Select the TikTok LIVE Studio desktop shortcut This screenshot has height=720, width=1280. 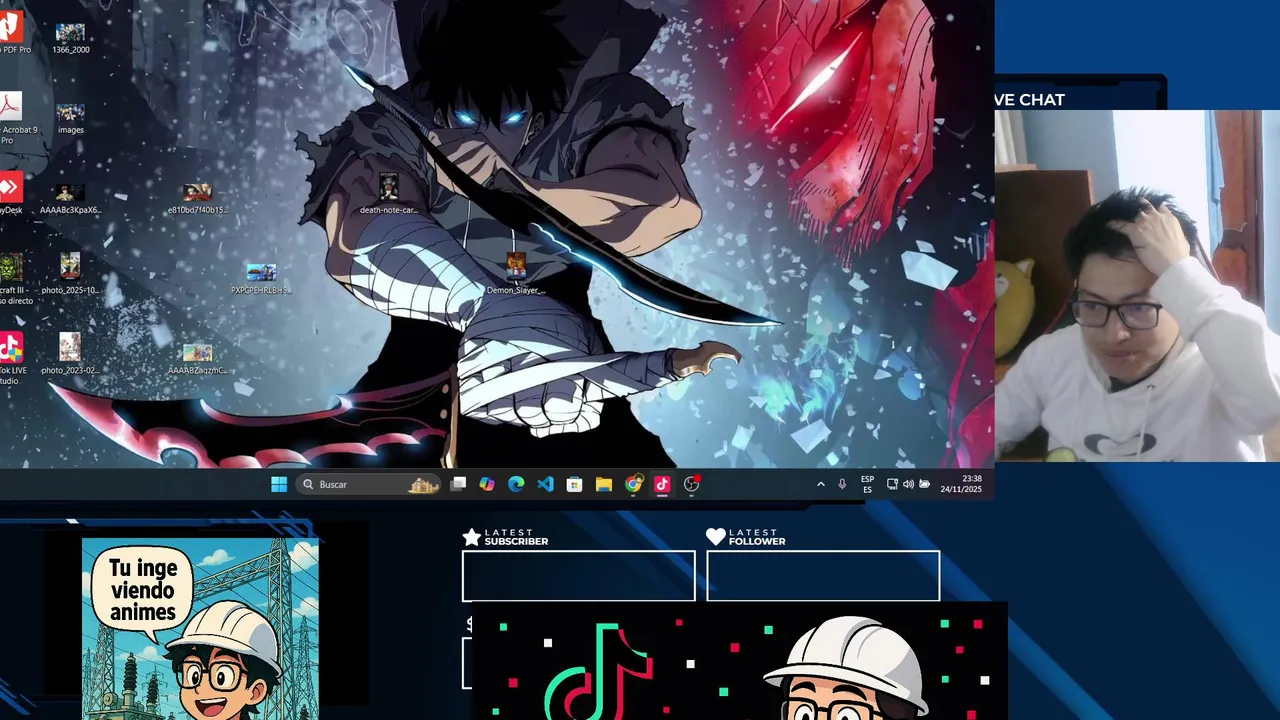tap(12, 358)
